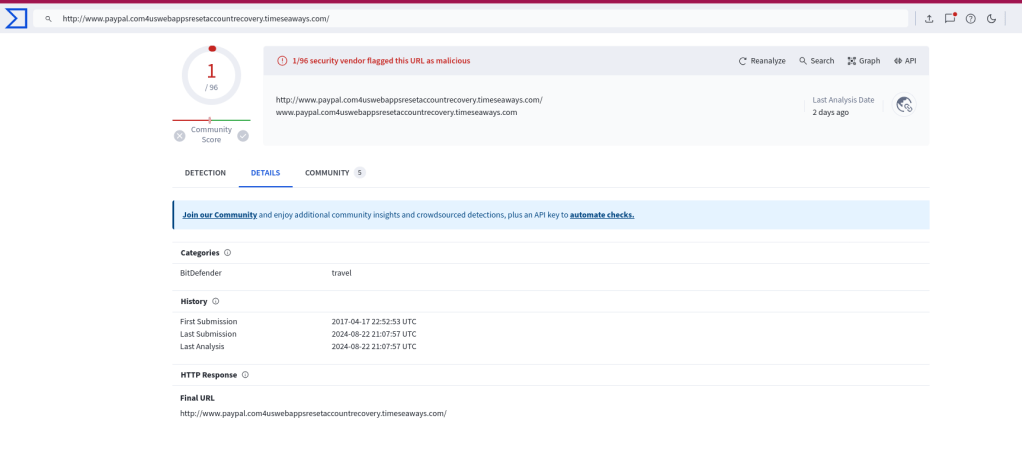The width and height of the screenshot is (1022, 457).
Task: Switch to the Detection tab
Action: (x=205, y=173)
